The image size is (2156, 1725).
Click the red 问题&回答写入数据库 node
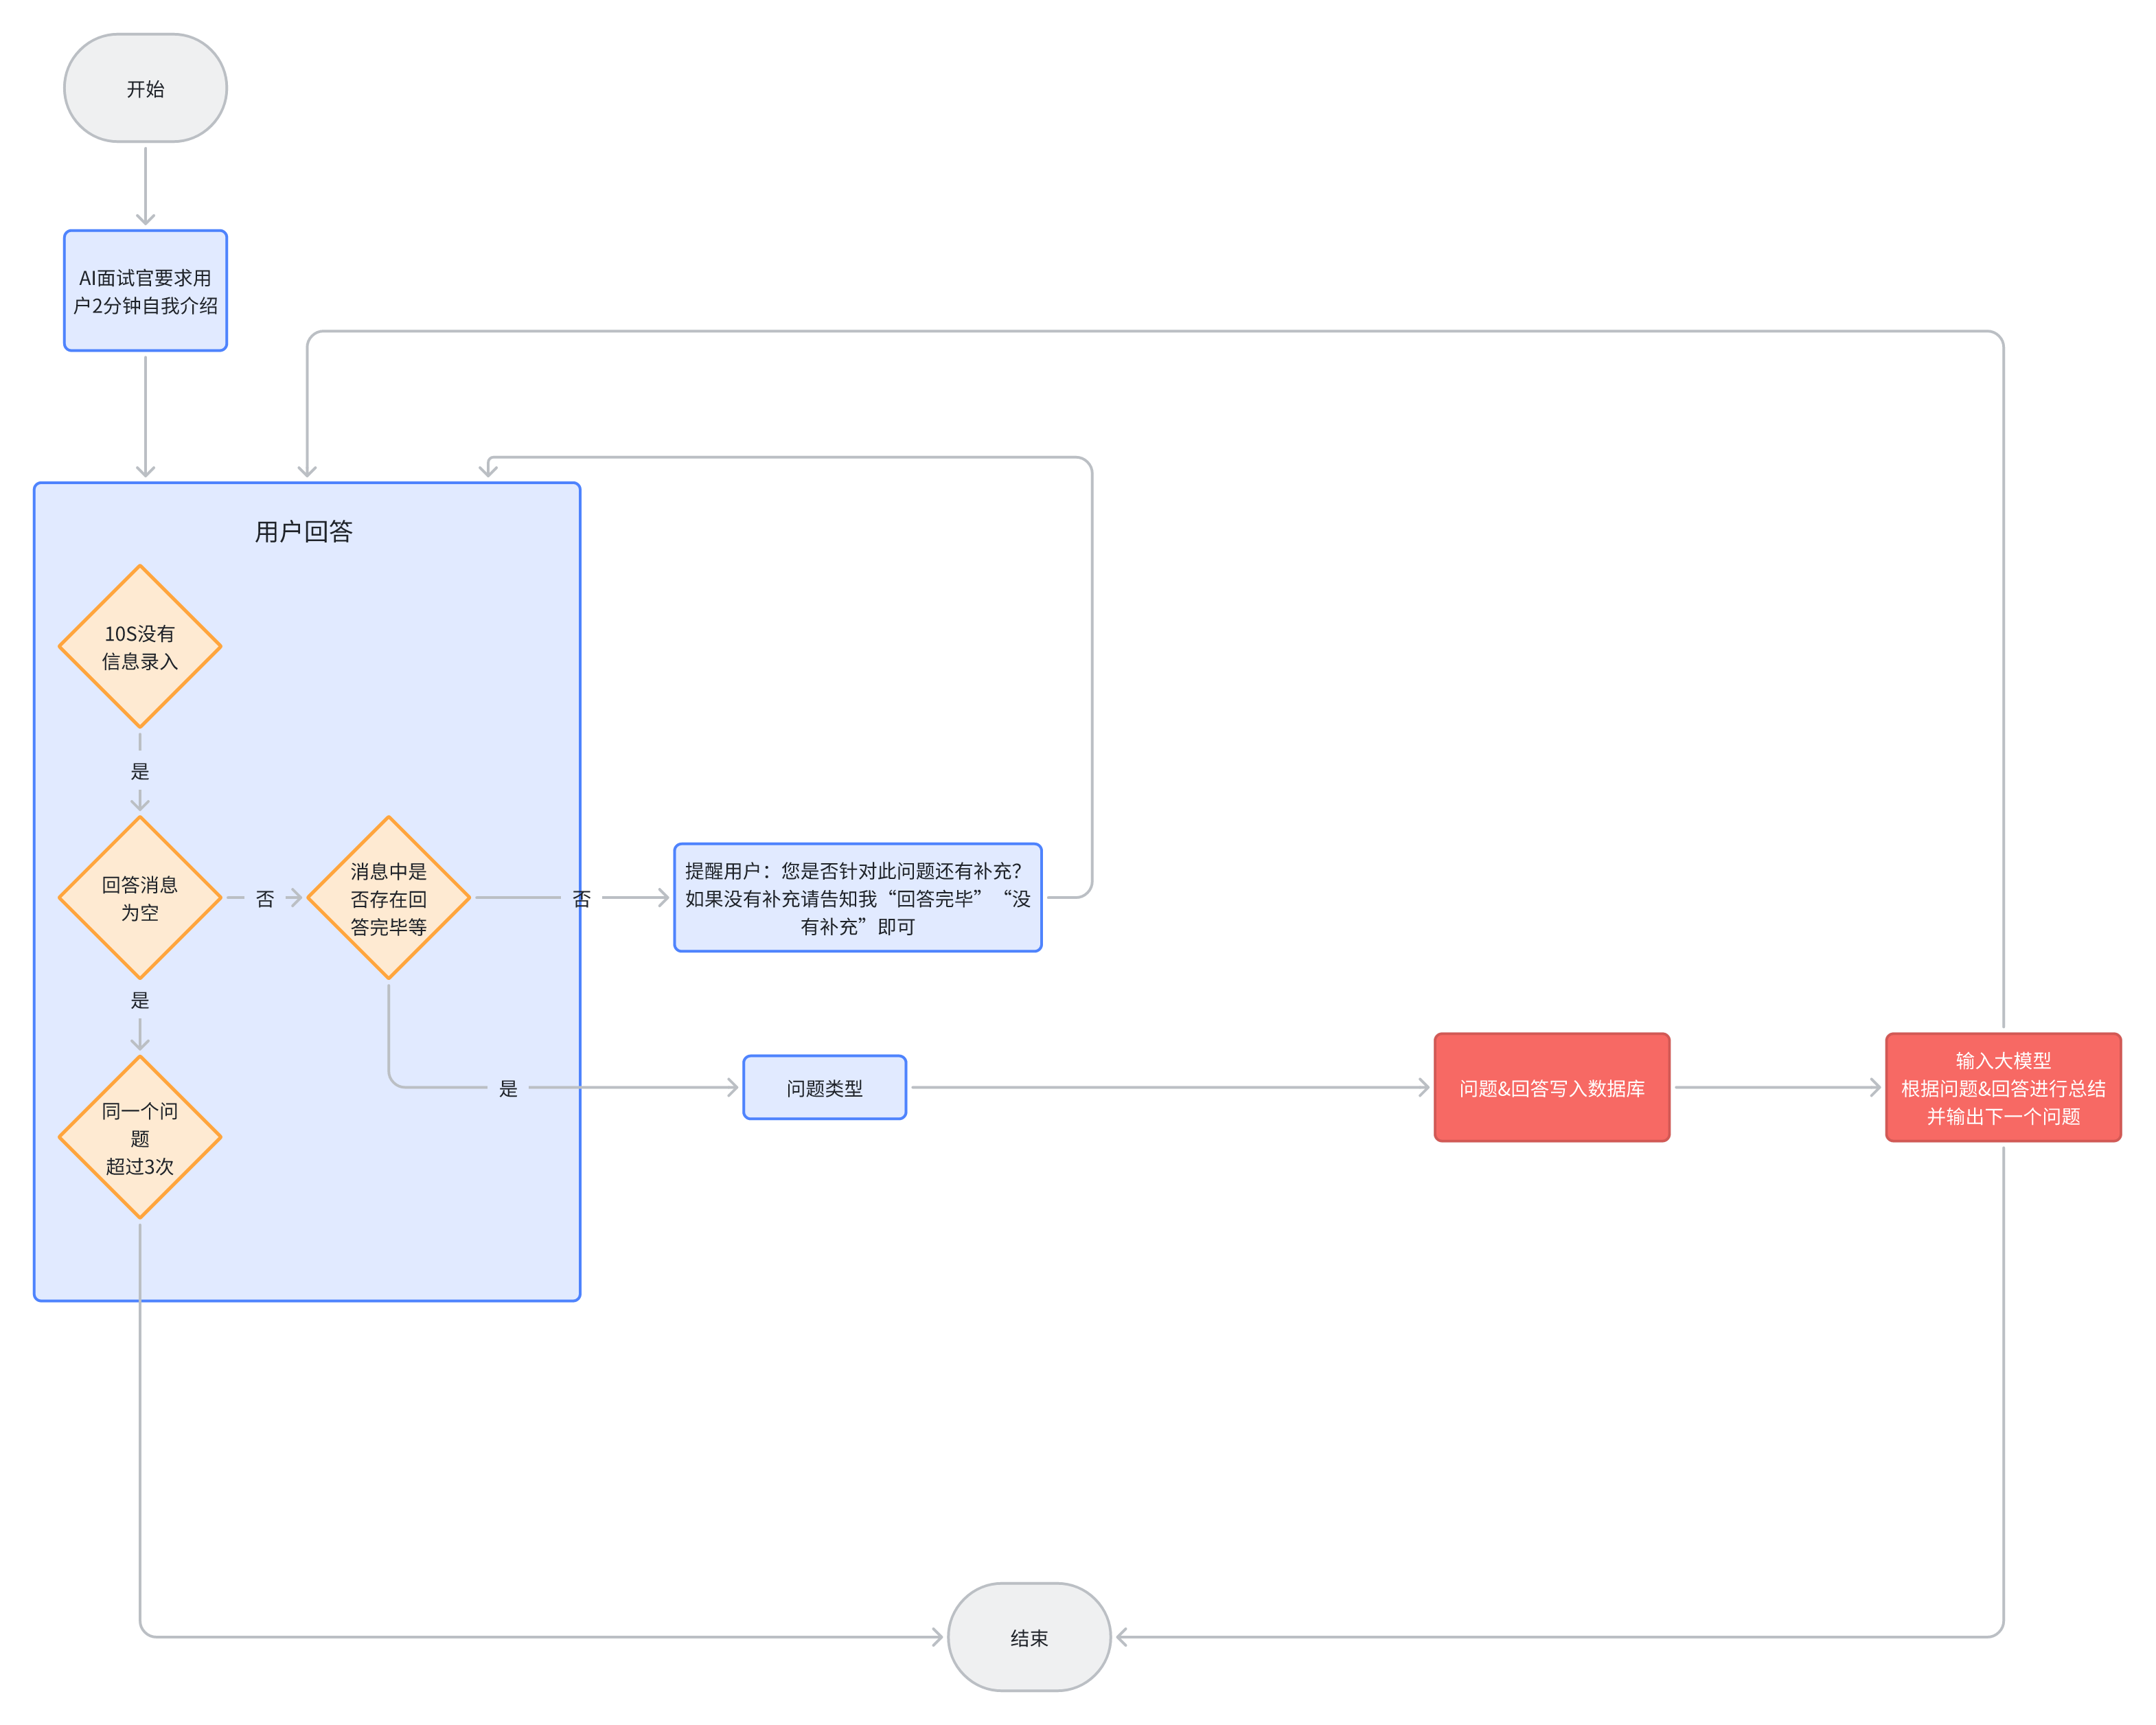(x=1552, y=1088)
